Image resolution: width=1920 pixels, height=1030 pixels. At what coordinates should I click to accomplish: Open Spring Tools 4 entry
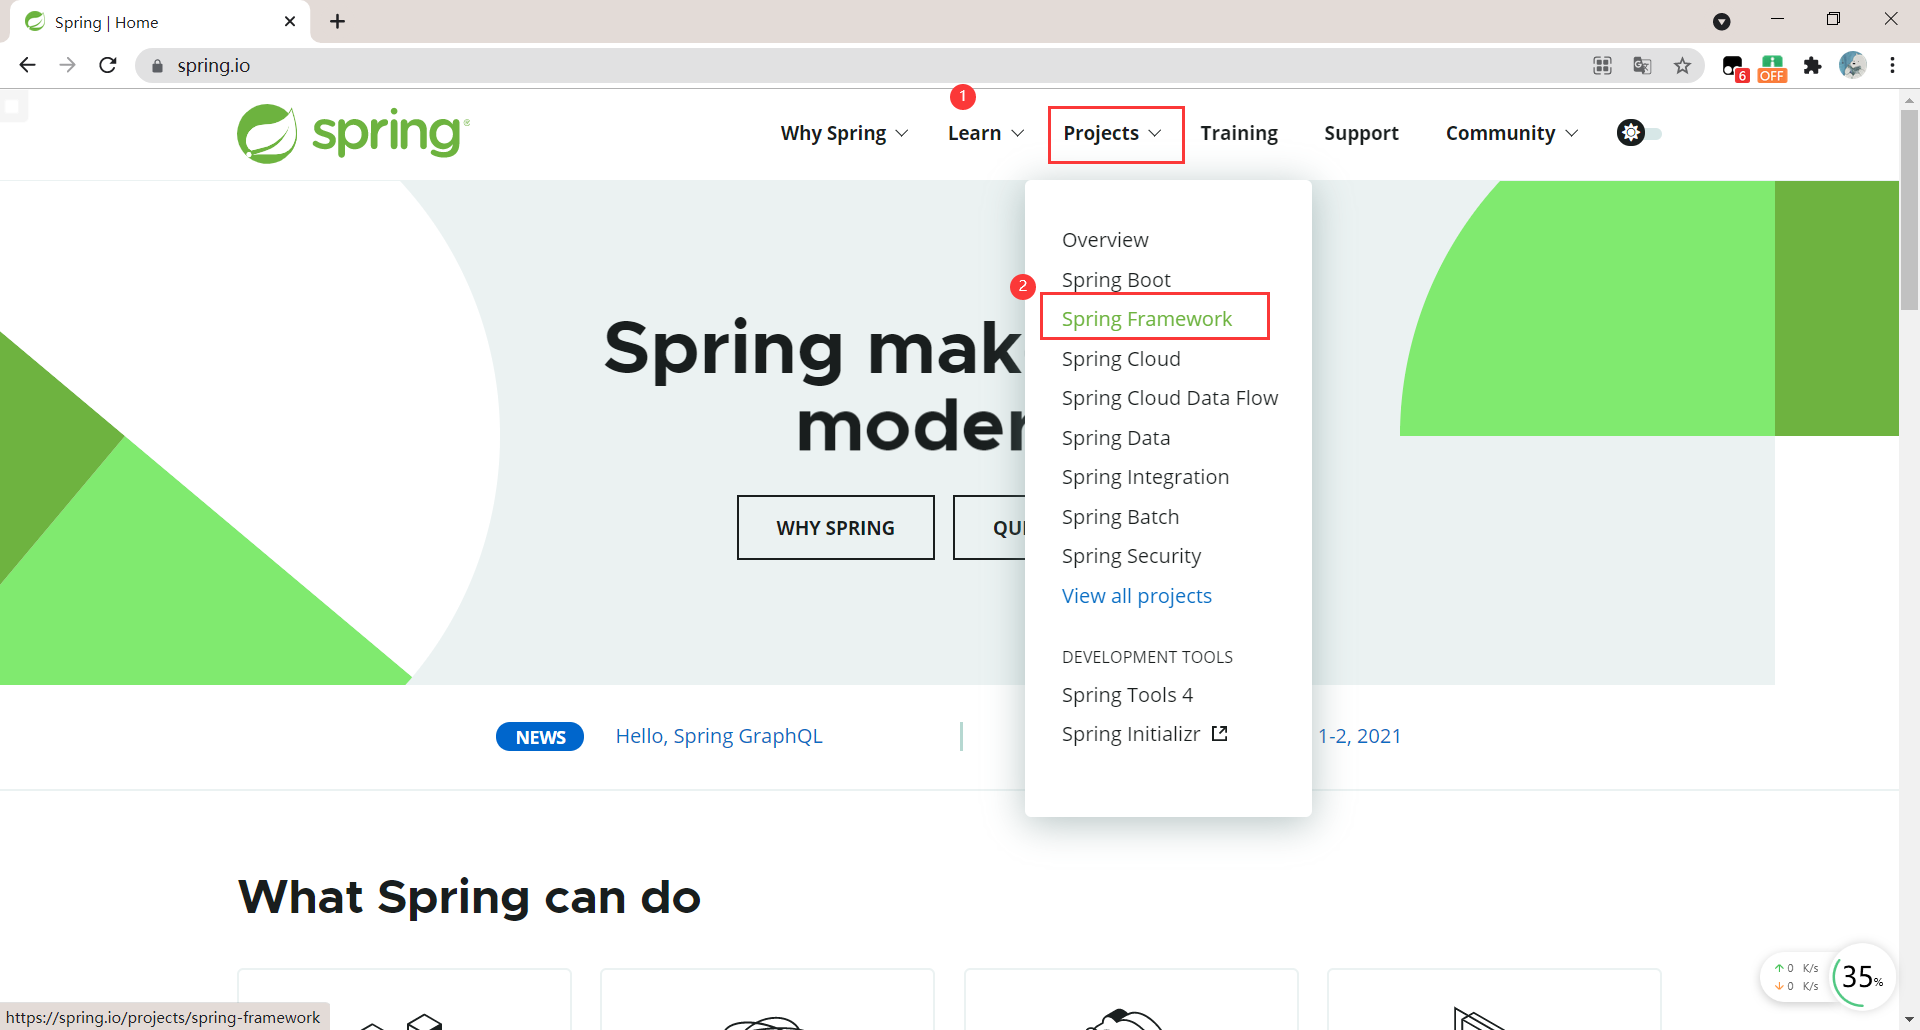[x=1127, y=695]
